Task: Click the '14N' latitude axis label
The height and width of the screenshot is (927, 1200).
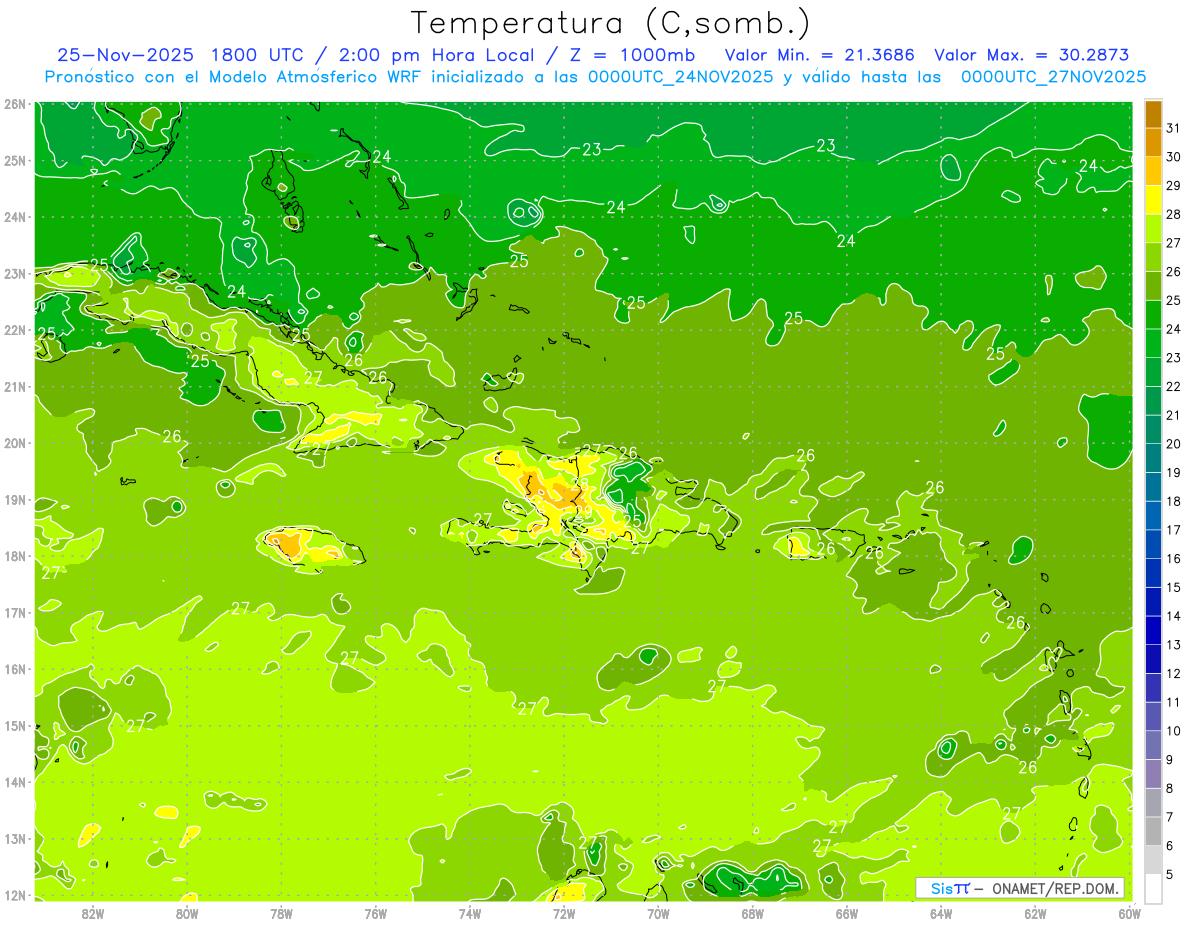Action: click(14, 782)
